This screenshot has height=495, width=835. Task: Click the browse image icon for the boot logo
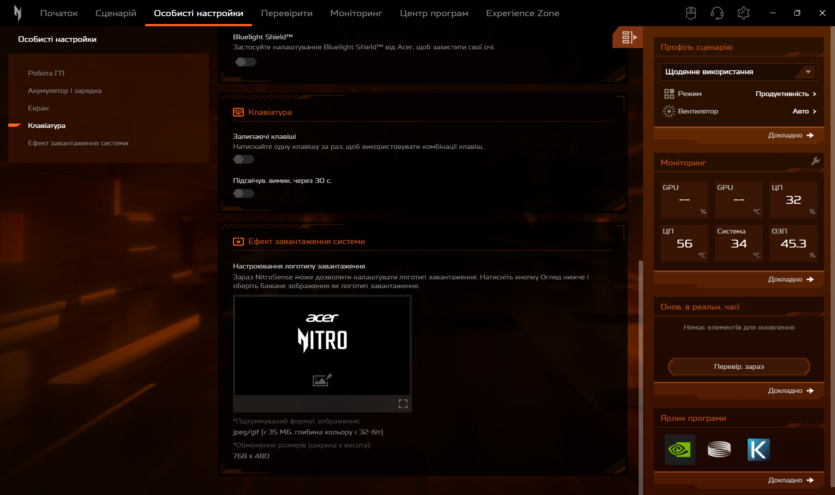tap(322, 380)
